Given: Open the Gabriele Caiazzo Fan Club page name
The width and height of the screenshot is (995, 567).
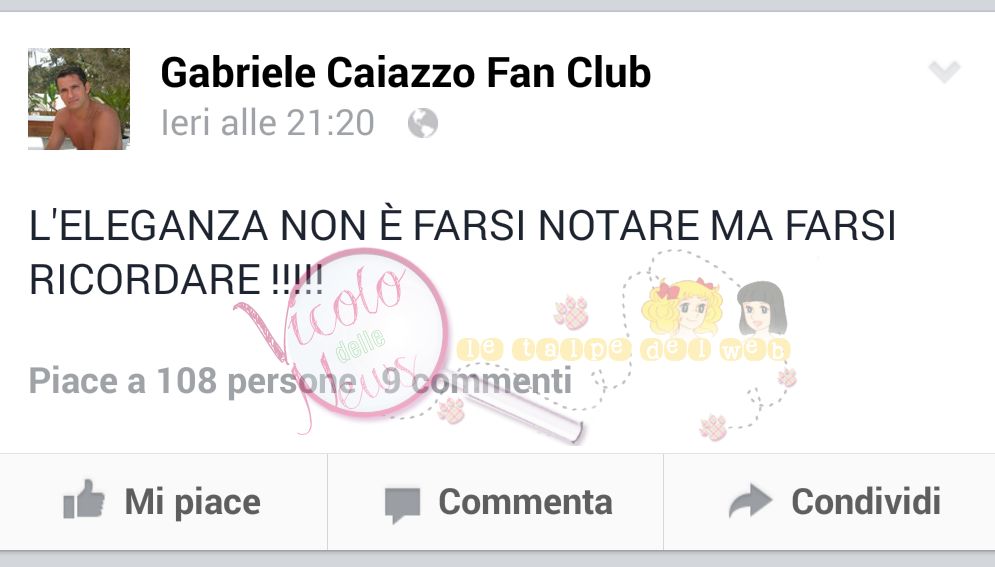Looking at the screenshot, I should (x=405, y=72).
